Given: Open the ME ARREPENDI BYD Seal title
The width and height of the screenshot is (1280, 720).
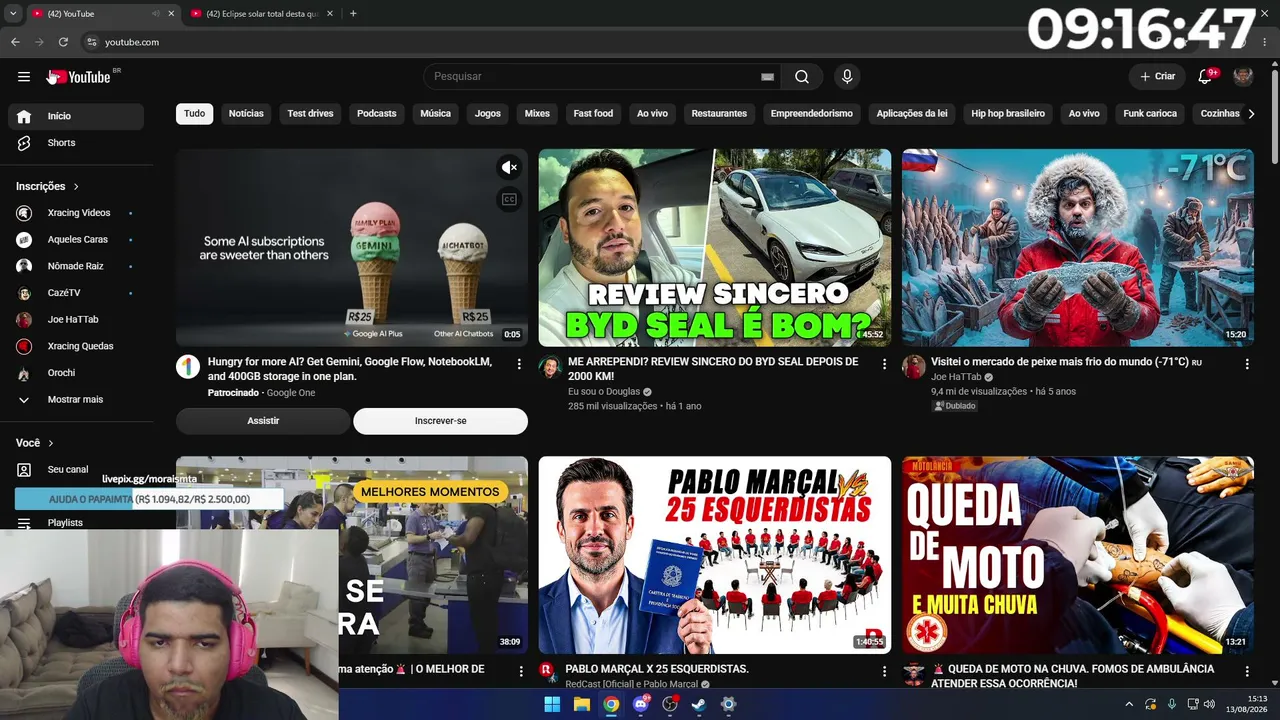Looking at the screenshot, I should coord(713,369).
